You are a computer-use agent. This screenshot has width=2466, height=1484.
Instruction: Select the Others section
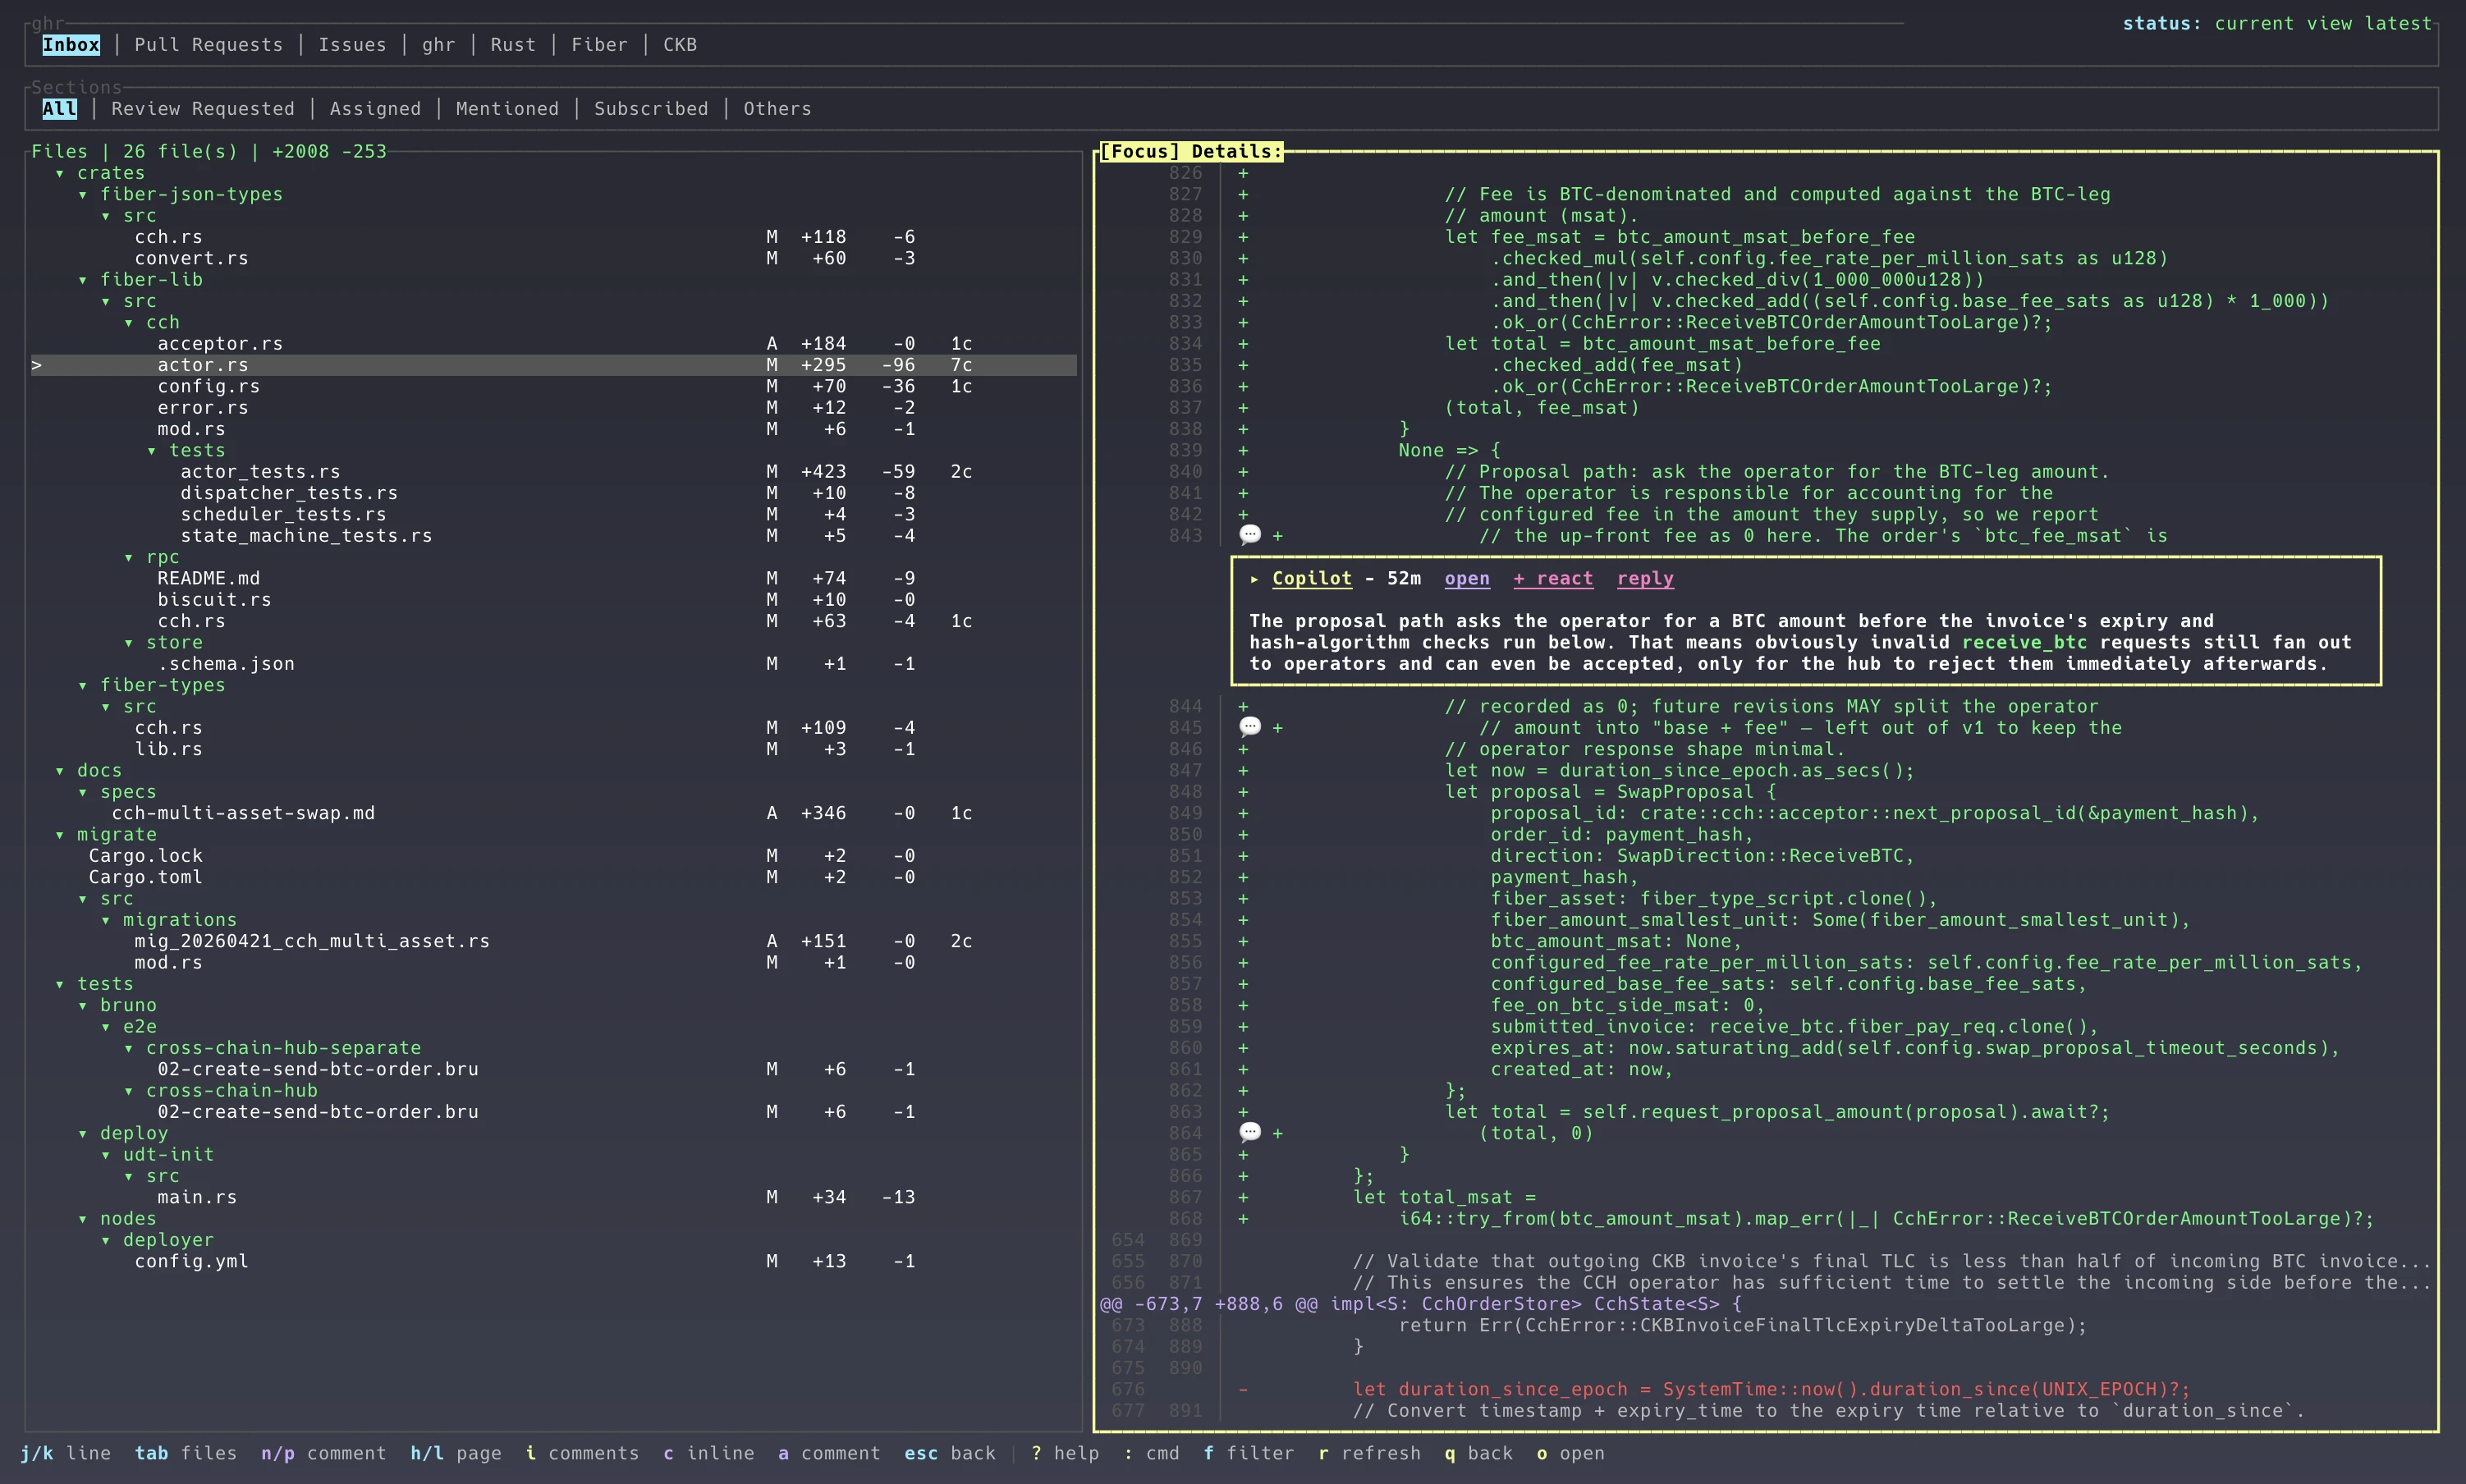[x=777, y=108]
